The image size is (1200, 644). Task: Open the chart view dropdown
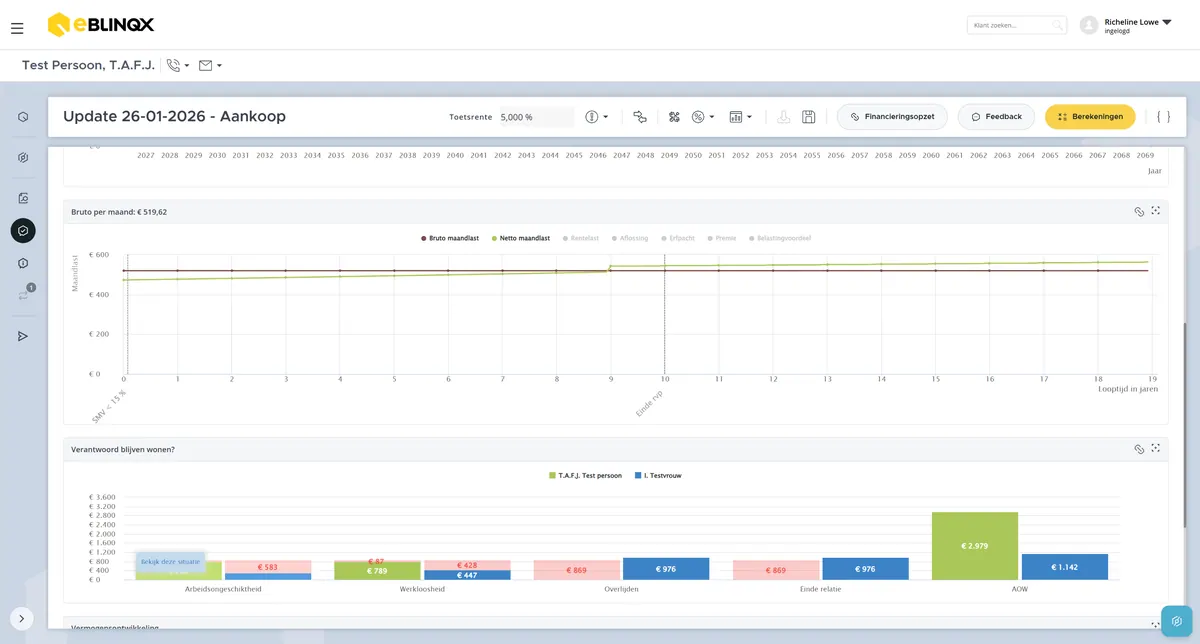pyautogui.click(x=741, y=117)
